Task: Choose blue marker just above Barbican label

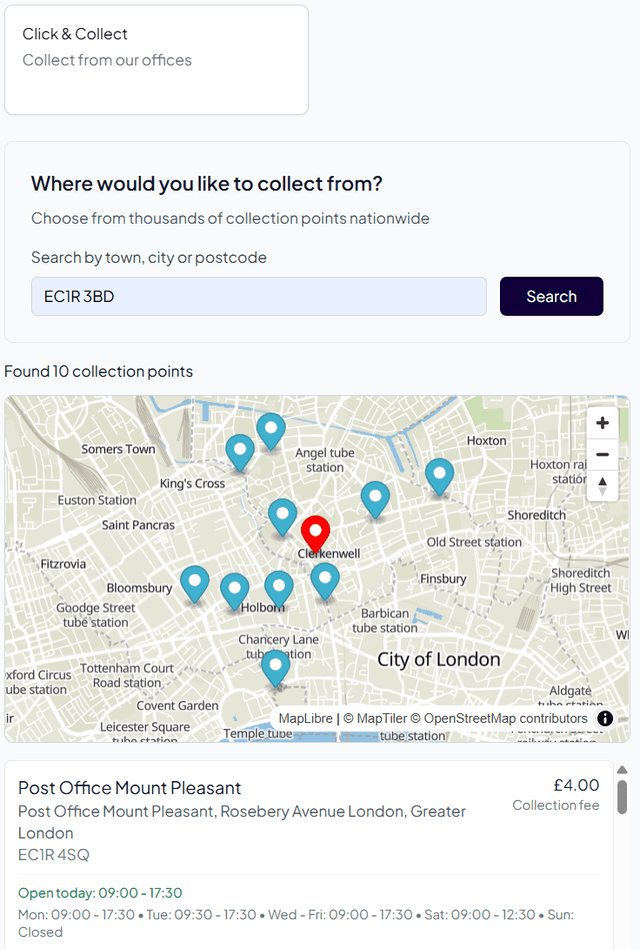Action: pos(324,580)
